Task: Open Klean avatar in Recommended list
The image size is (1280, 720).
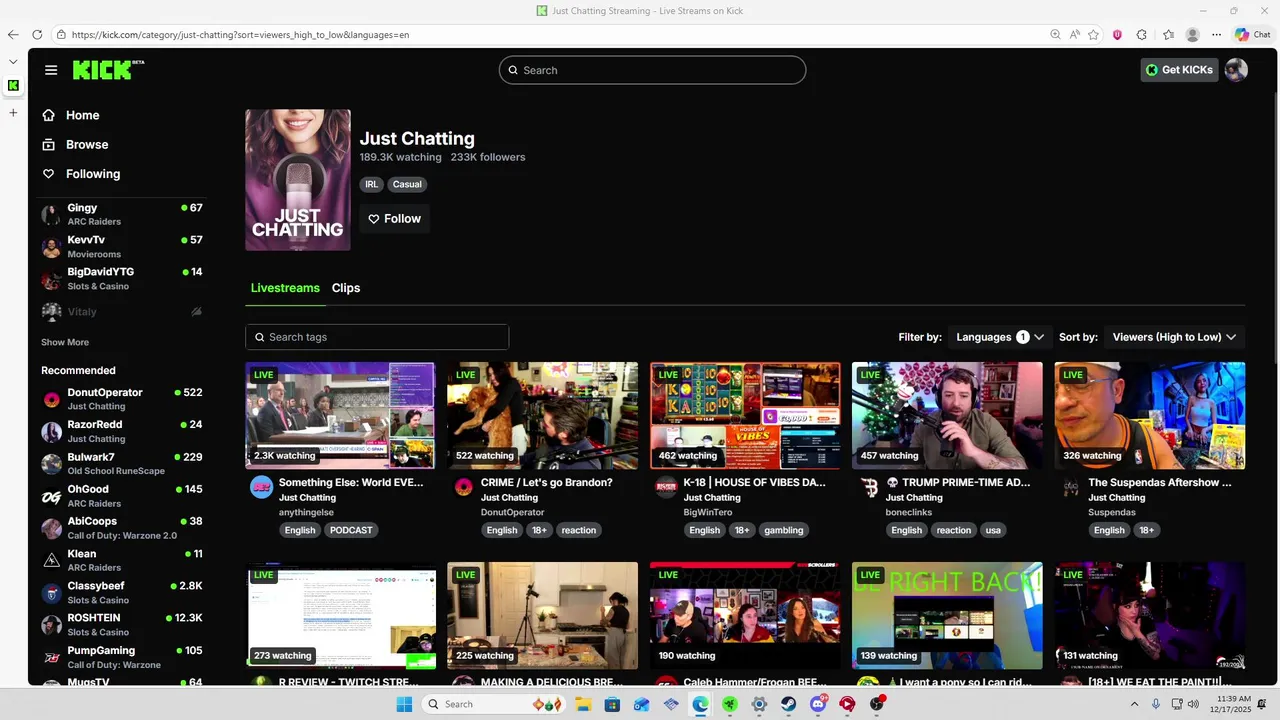Action: click(x=51, y=560)
